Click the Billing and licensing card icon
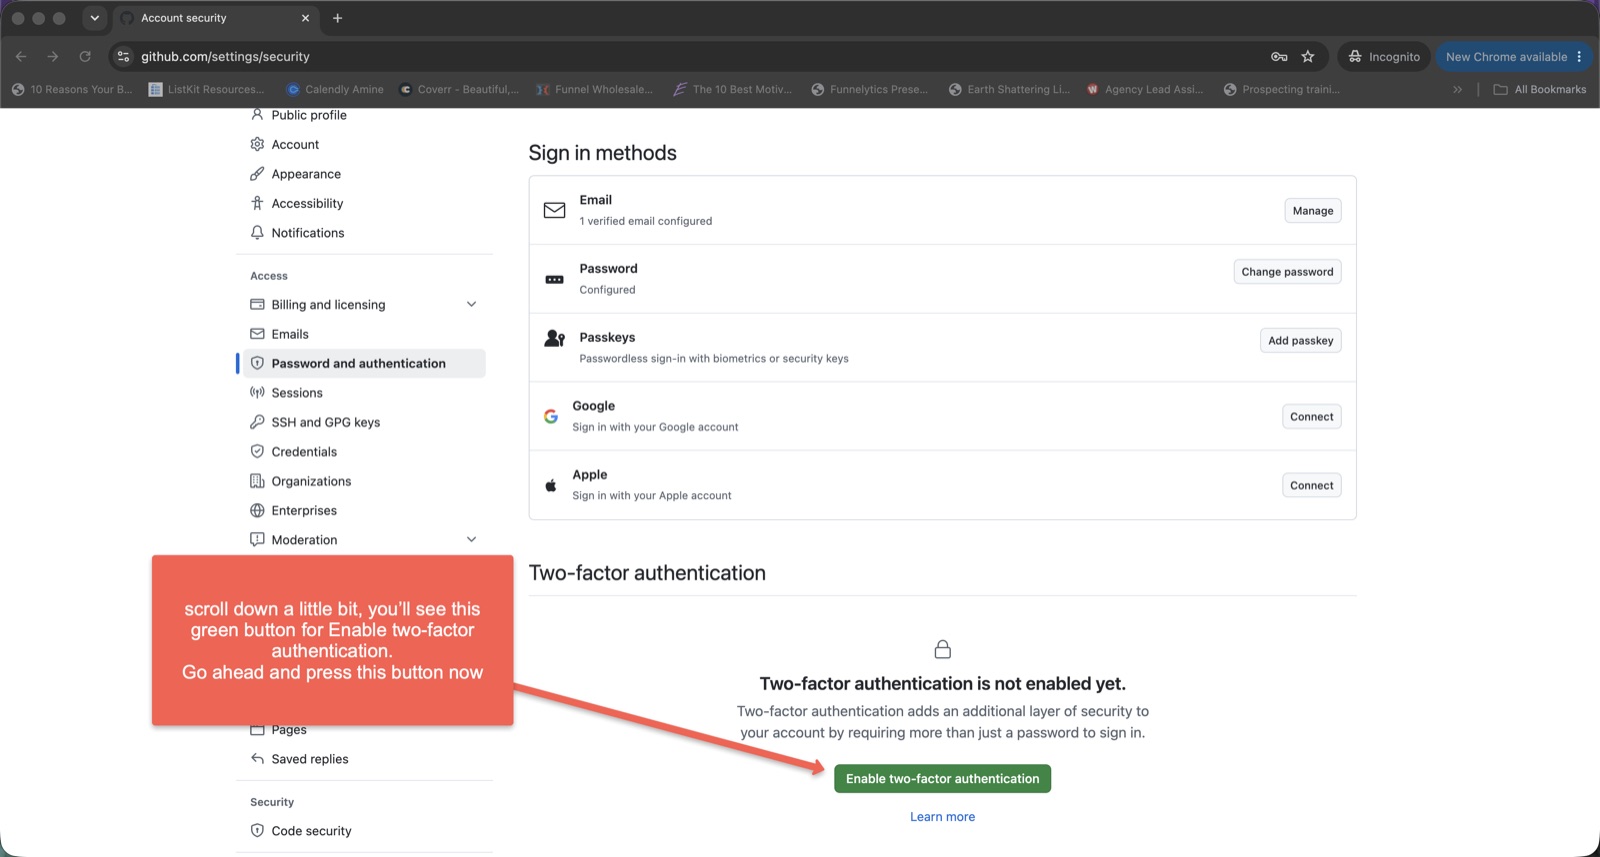 (x=257, y=304)
